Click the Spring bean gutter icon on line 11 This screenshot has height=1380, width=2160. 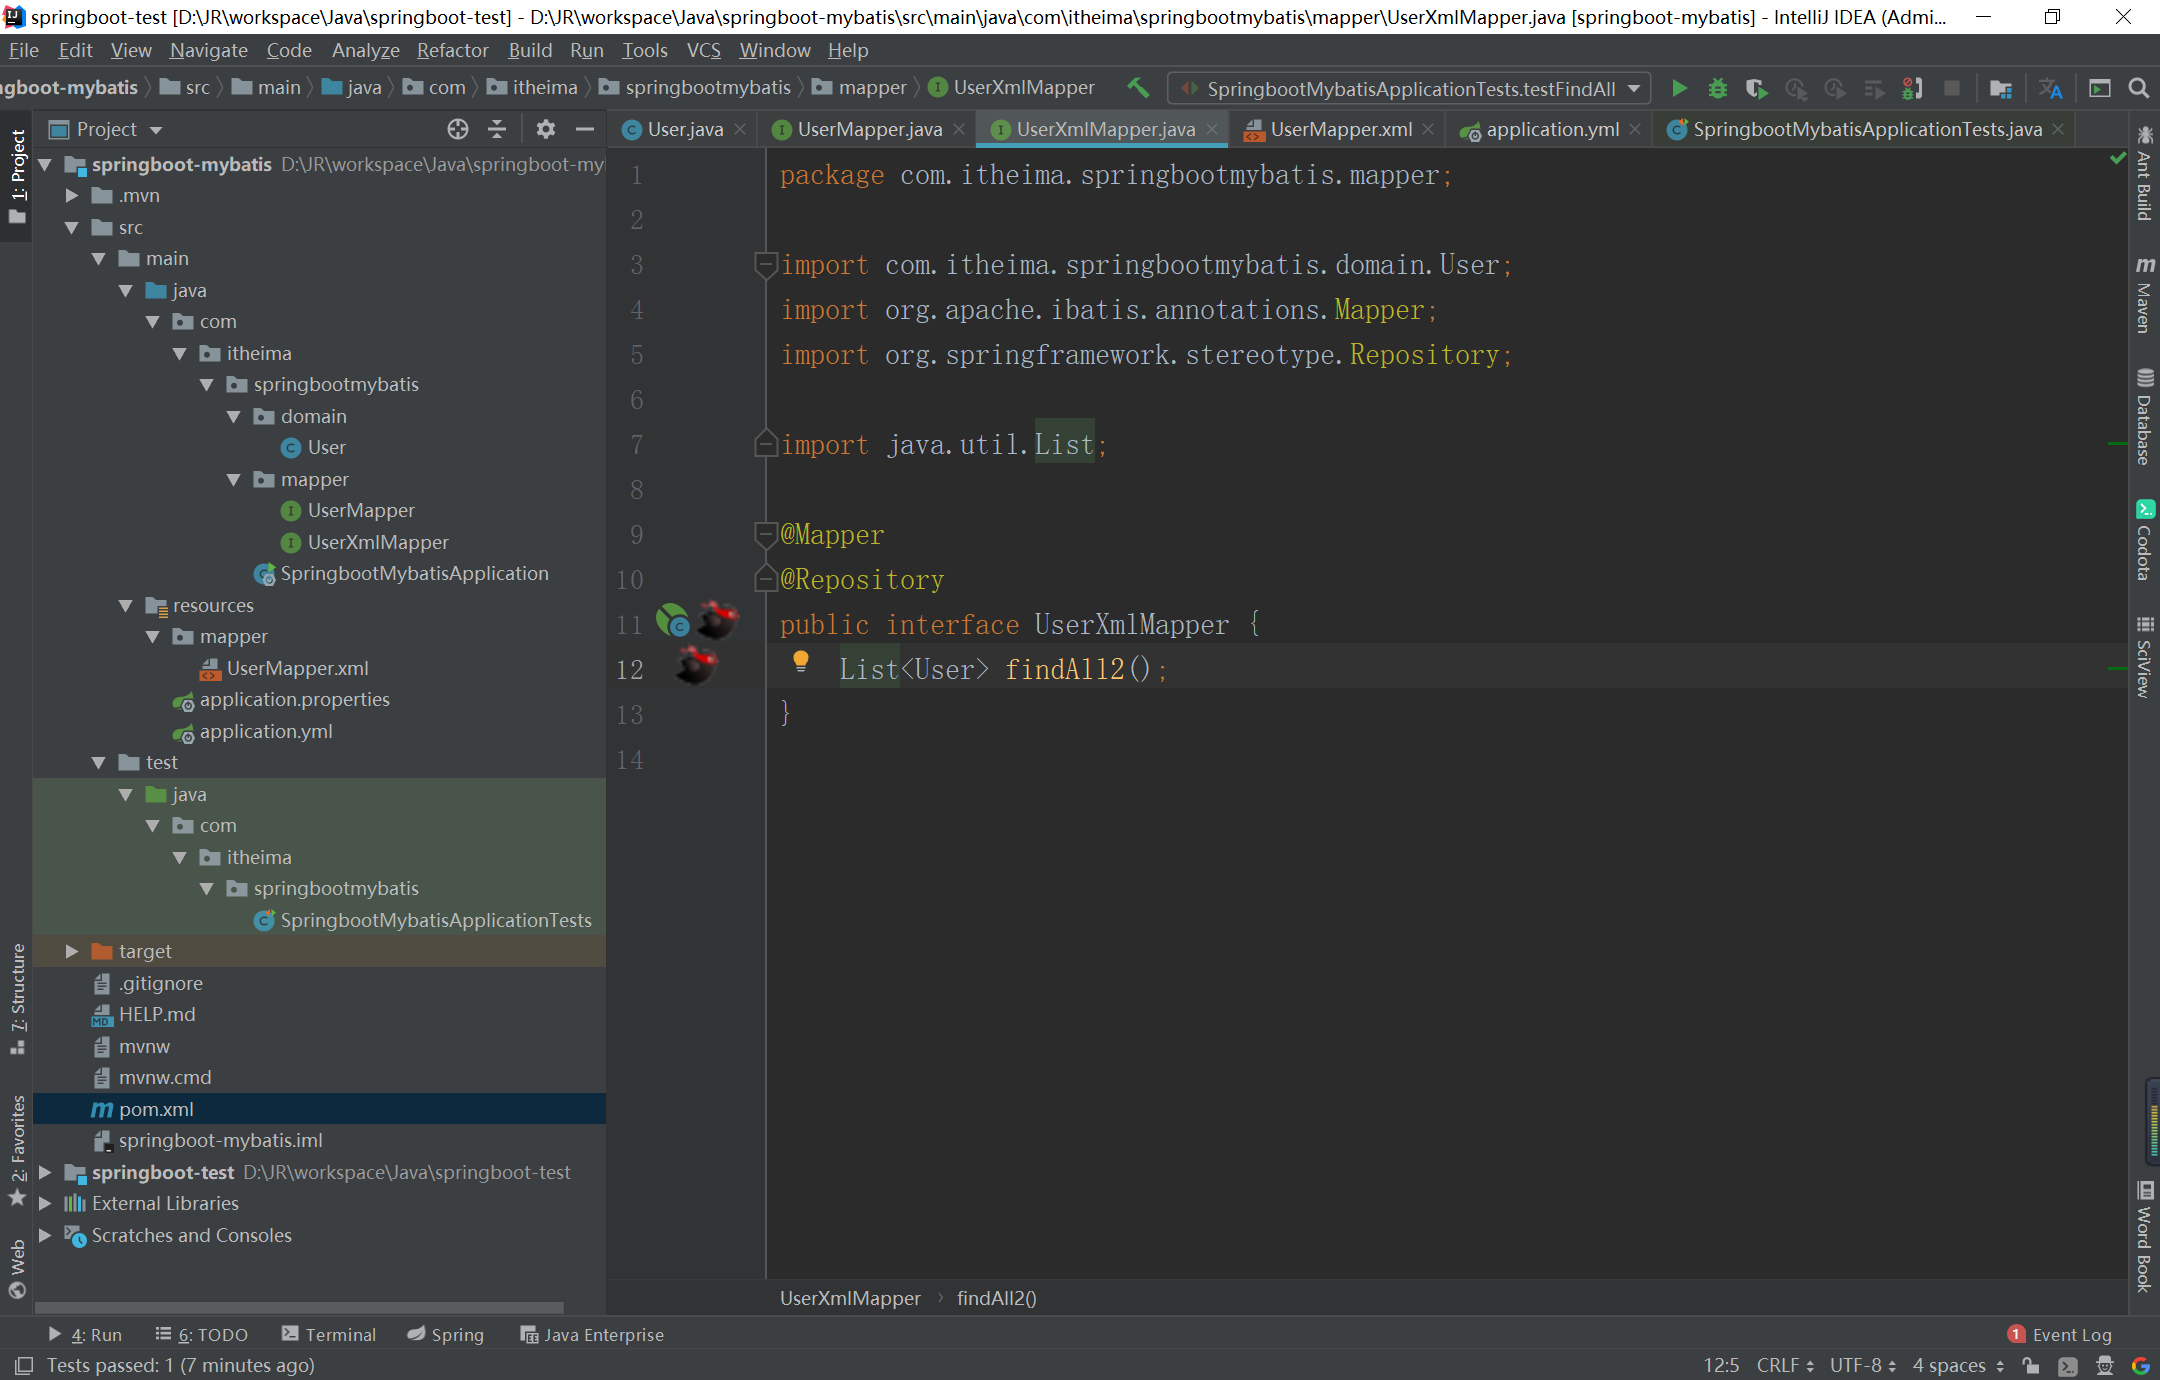coord(673,621)
